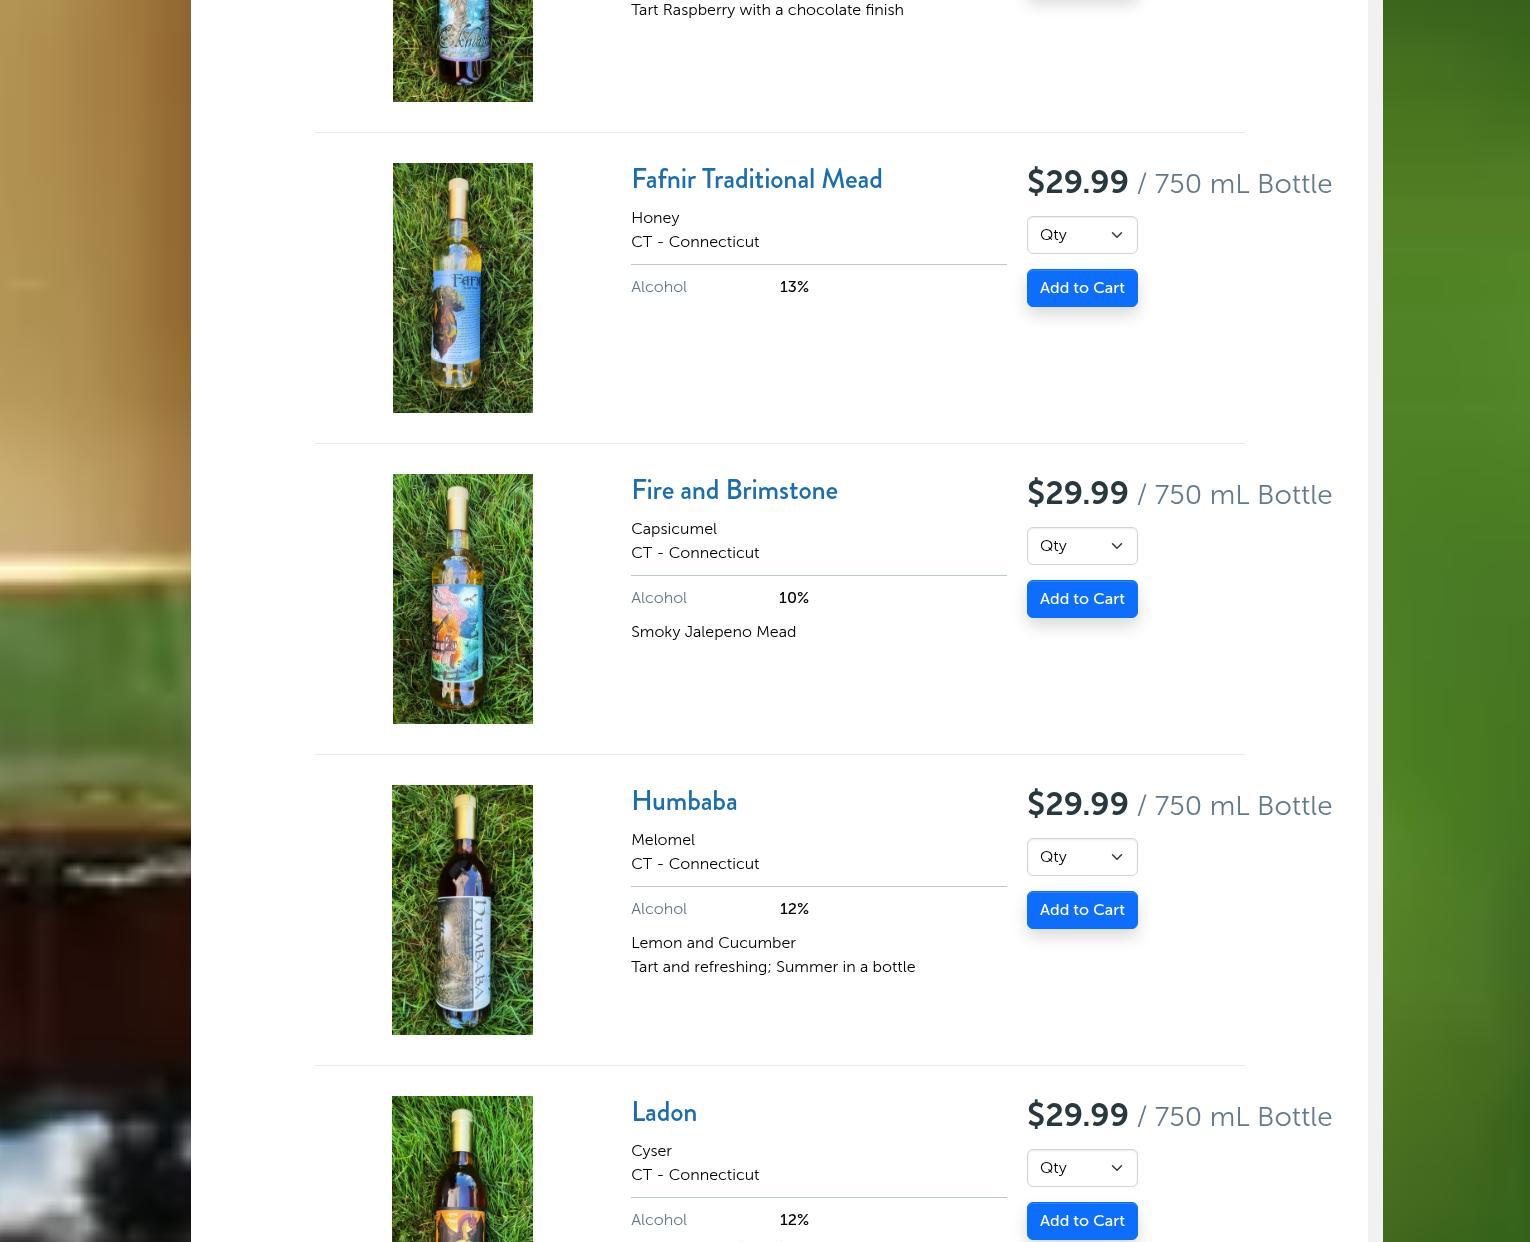View Fire and Brimstone bottle image
Viewport: 1530px width, 1242px height.
(x=463, y=599)
